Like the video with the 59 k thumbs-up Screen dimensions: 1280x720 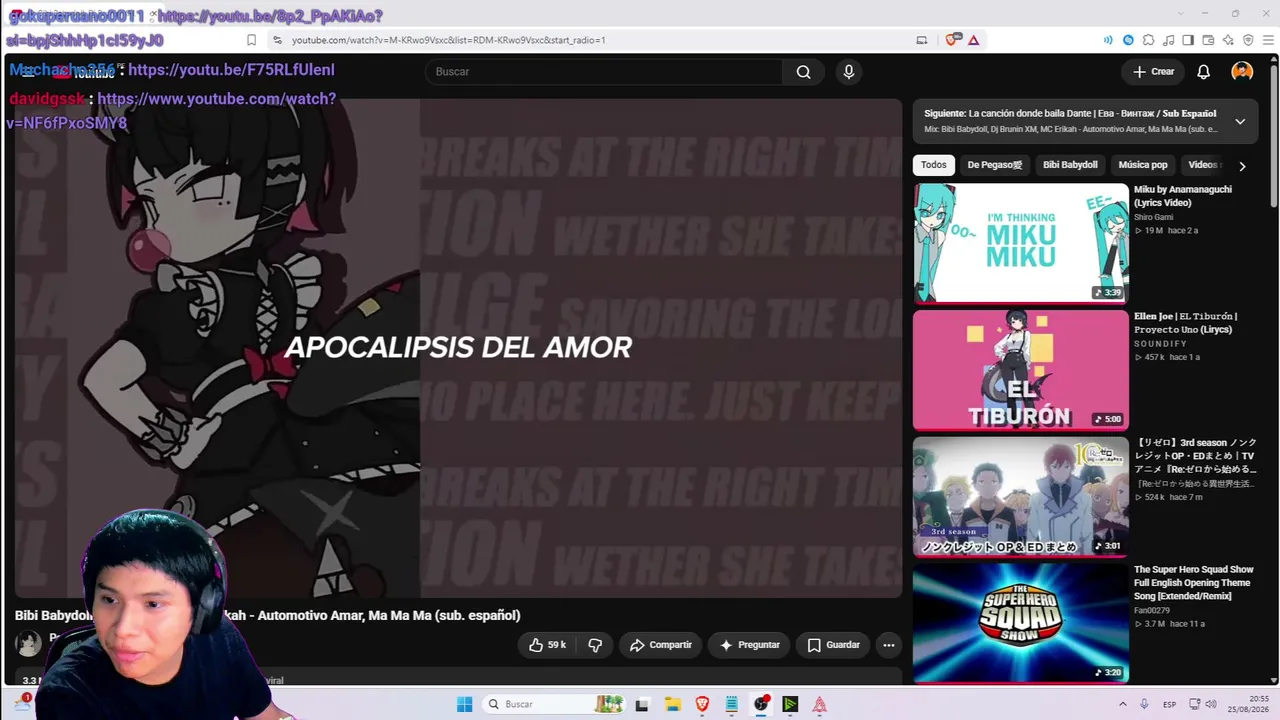pyautogui.click(x=547, y=645)
